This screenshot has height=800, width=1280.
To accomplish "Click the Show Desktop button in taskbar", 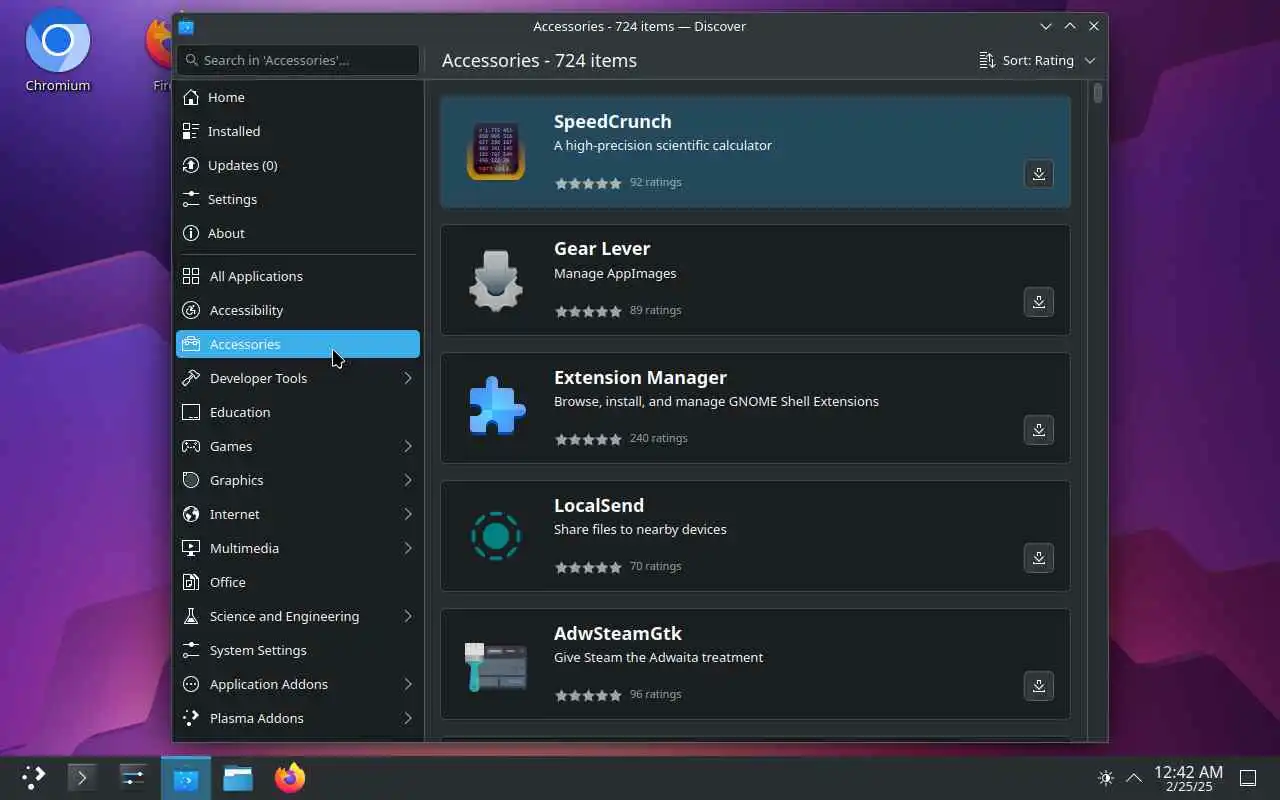I will pyautogui.click(x=1248, y=777).
